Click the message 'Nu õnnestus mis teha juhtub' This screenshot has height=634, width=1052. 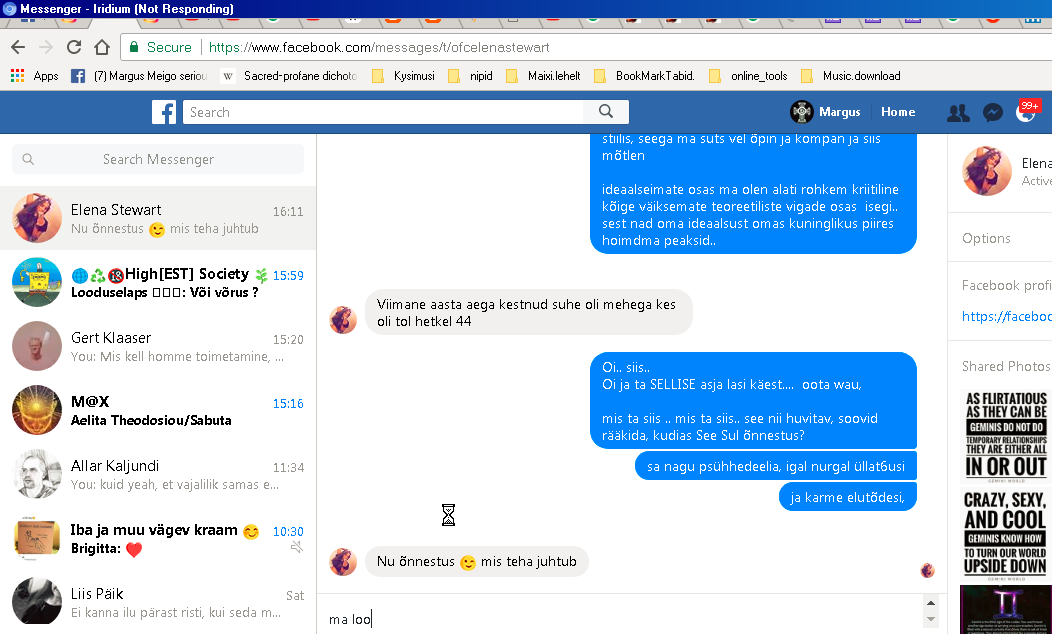pyautogui.click(x=476, y=562)
